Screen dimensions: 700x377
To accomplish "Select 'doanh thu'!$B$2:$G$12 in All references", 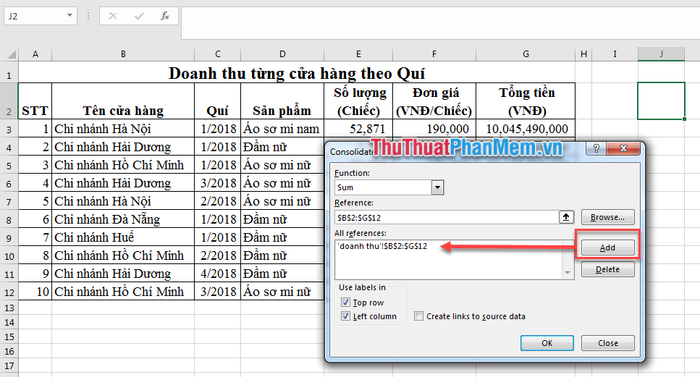I will 383,246.
